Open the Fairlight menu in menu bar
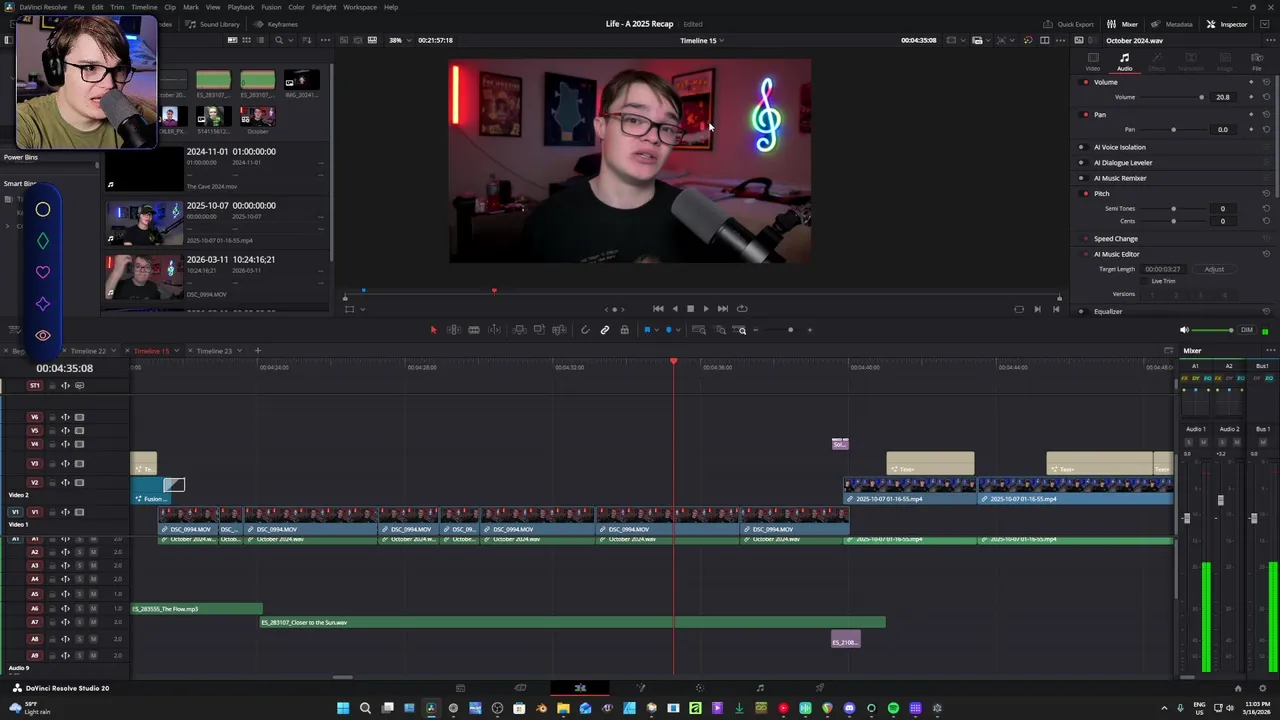Viewport: 1280px width, 720px height. tap(324, 7)
